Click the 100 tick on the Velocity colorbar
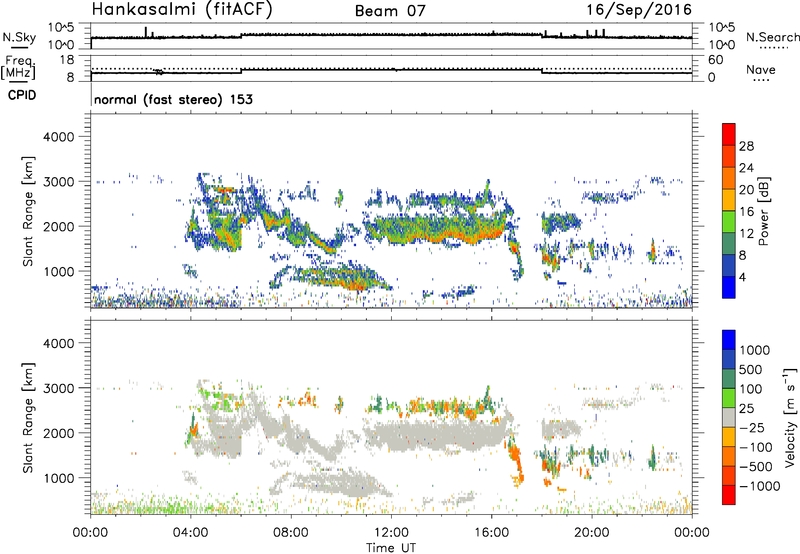The width and height of the screenshot is (800, 554). point(751,389)
